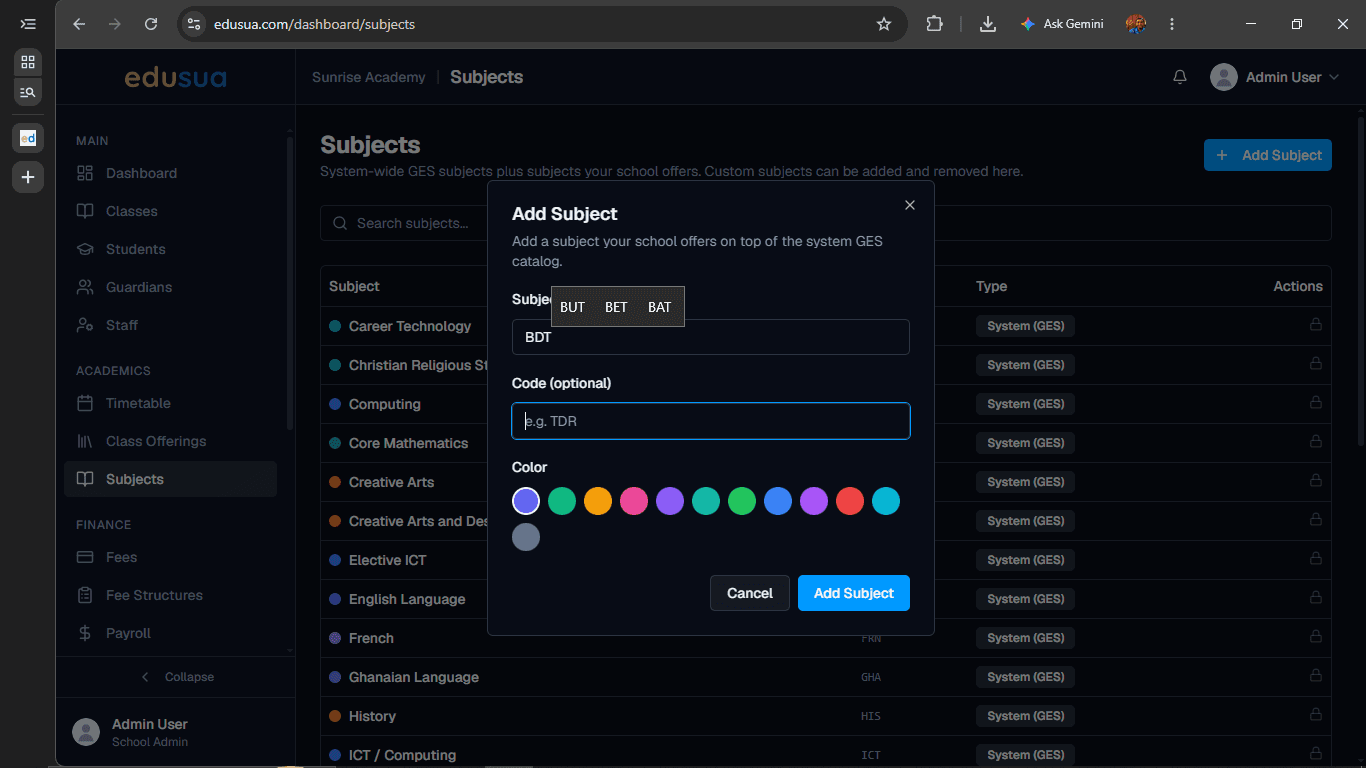Click the site information icon in address bar
Viewport: 1366px width, 768px height.
pos(194,24)
